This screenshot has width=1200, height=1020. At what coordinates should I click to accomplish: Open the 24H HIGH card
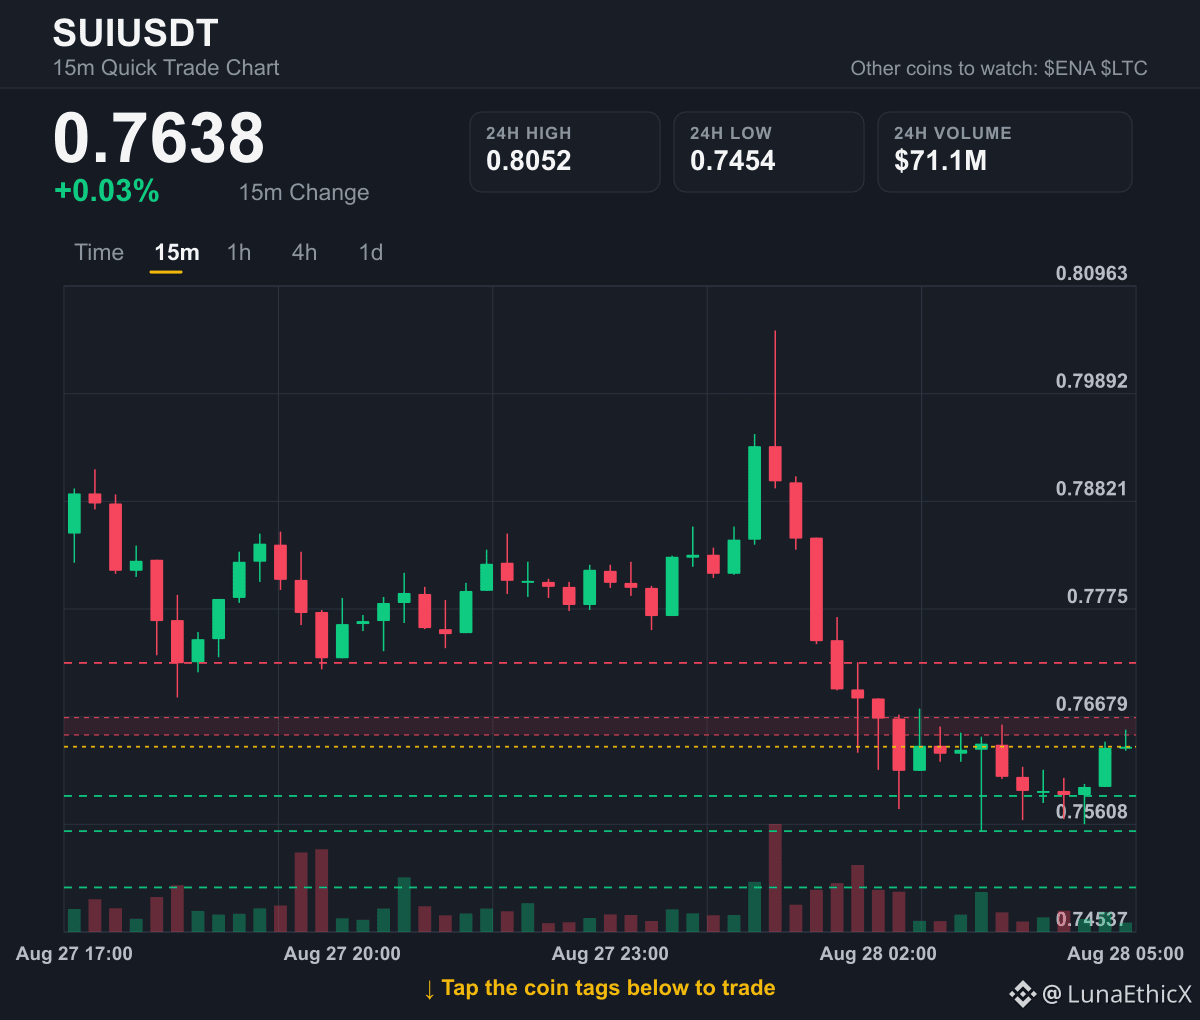(x=565, y=152)
